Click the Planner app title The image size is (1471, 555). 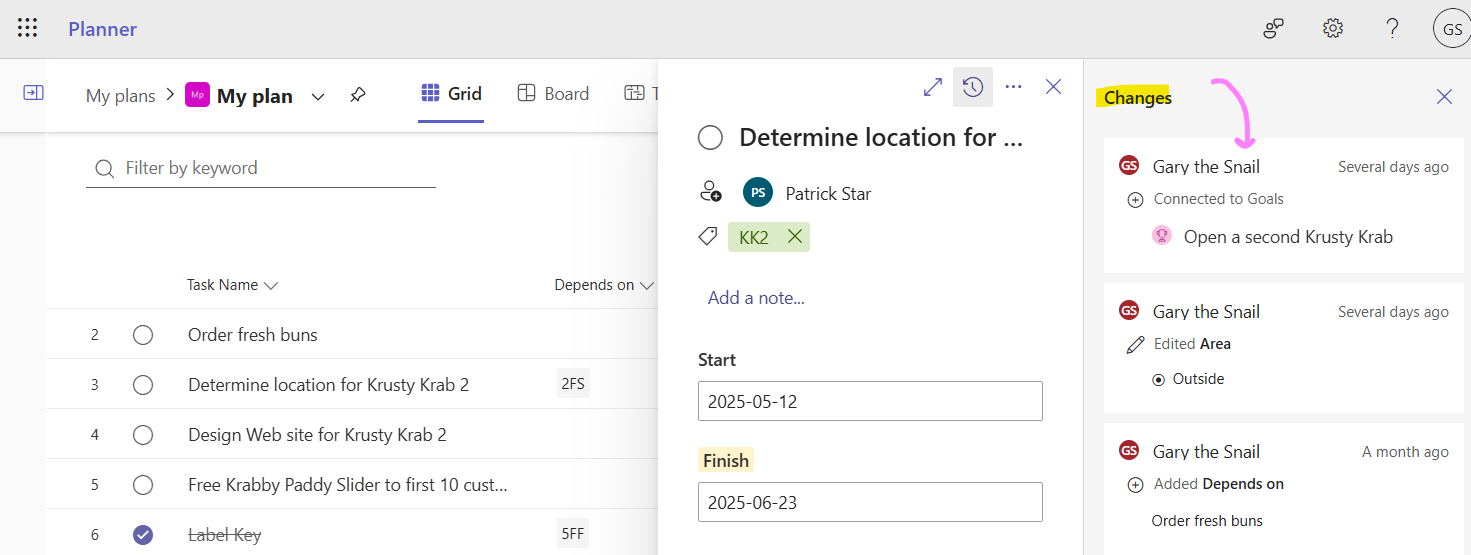[103, 29]
